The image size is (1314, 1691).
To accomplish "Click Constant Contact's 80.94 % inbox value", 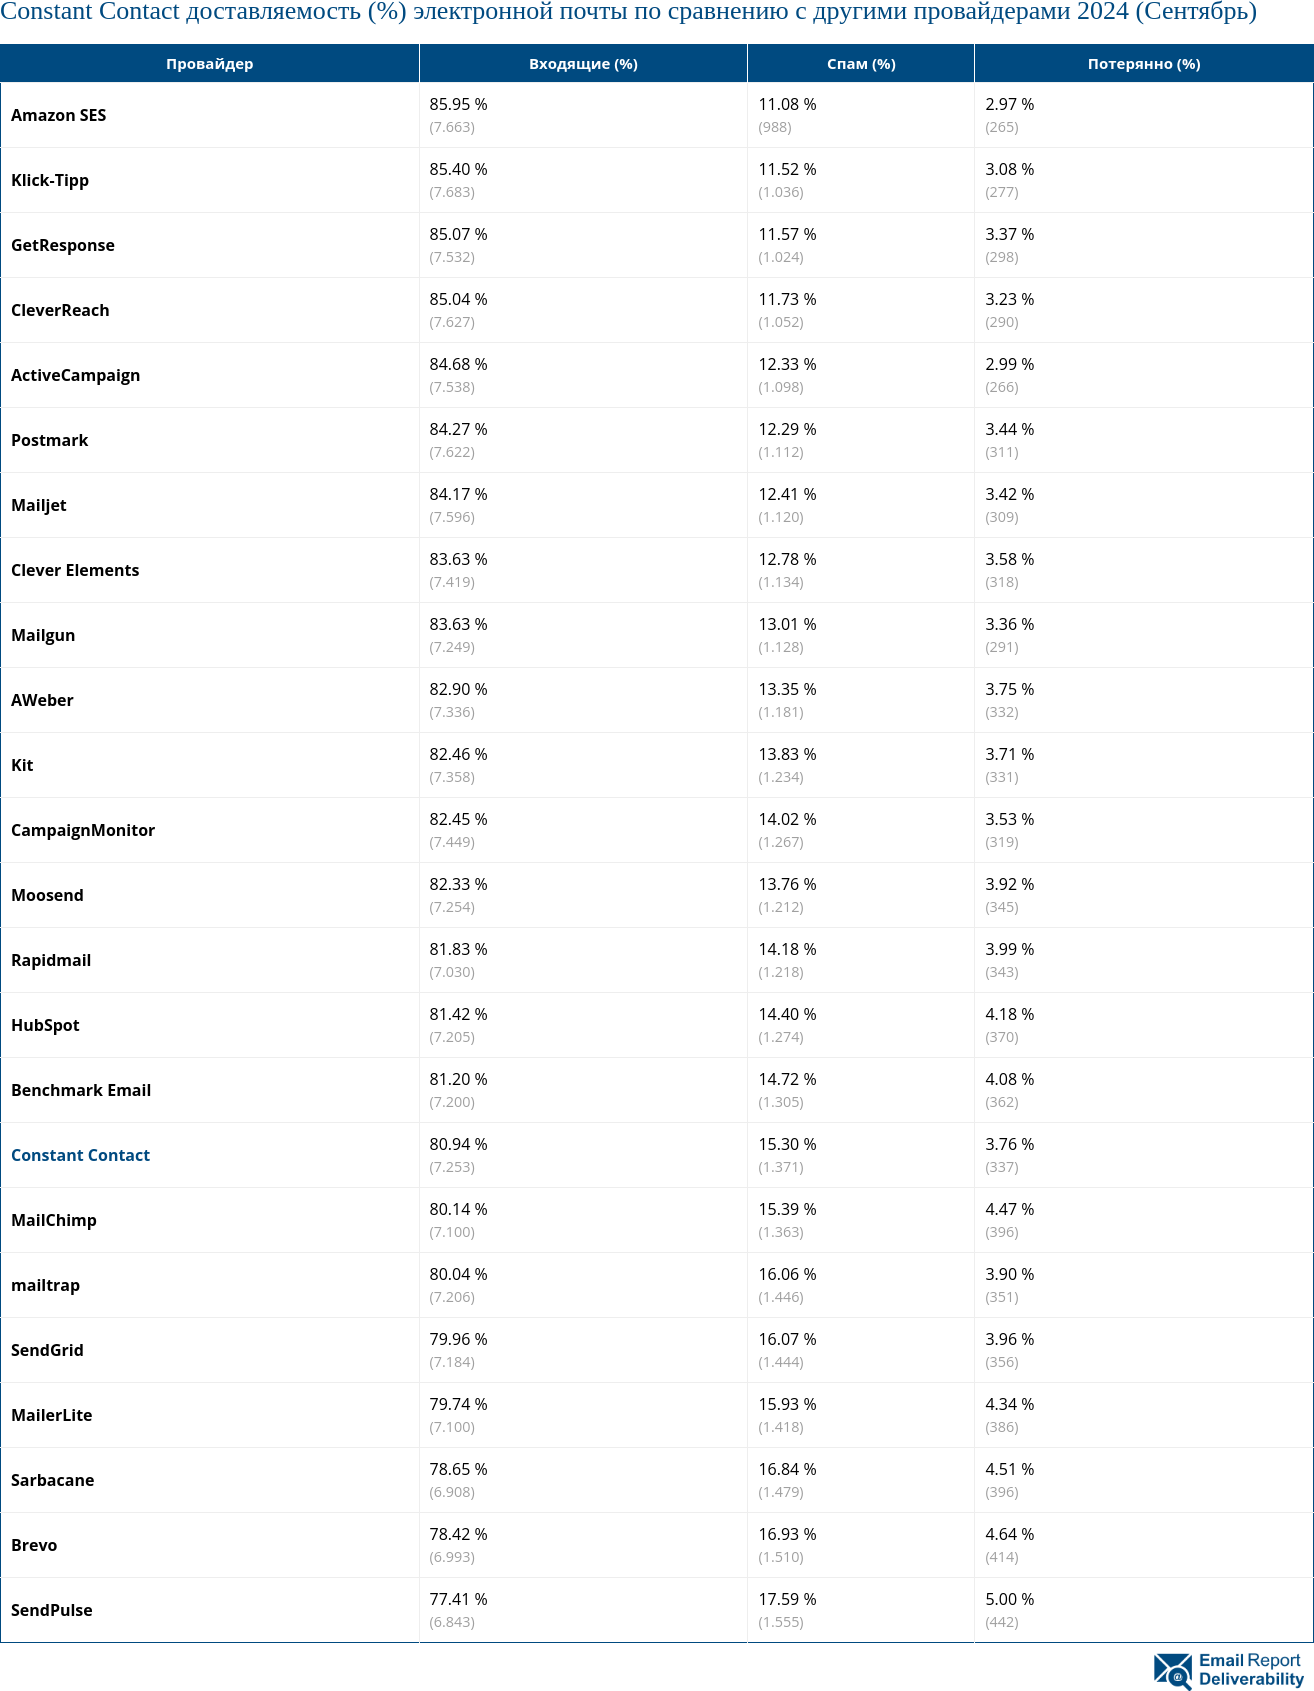I will coord(458,1144).
